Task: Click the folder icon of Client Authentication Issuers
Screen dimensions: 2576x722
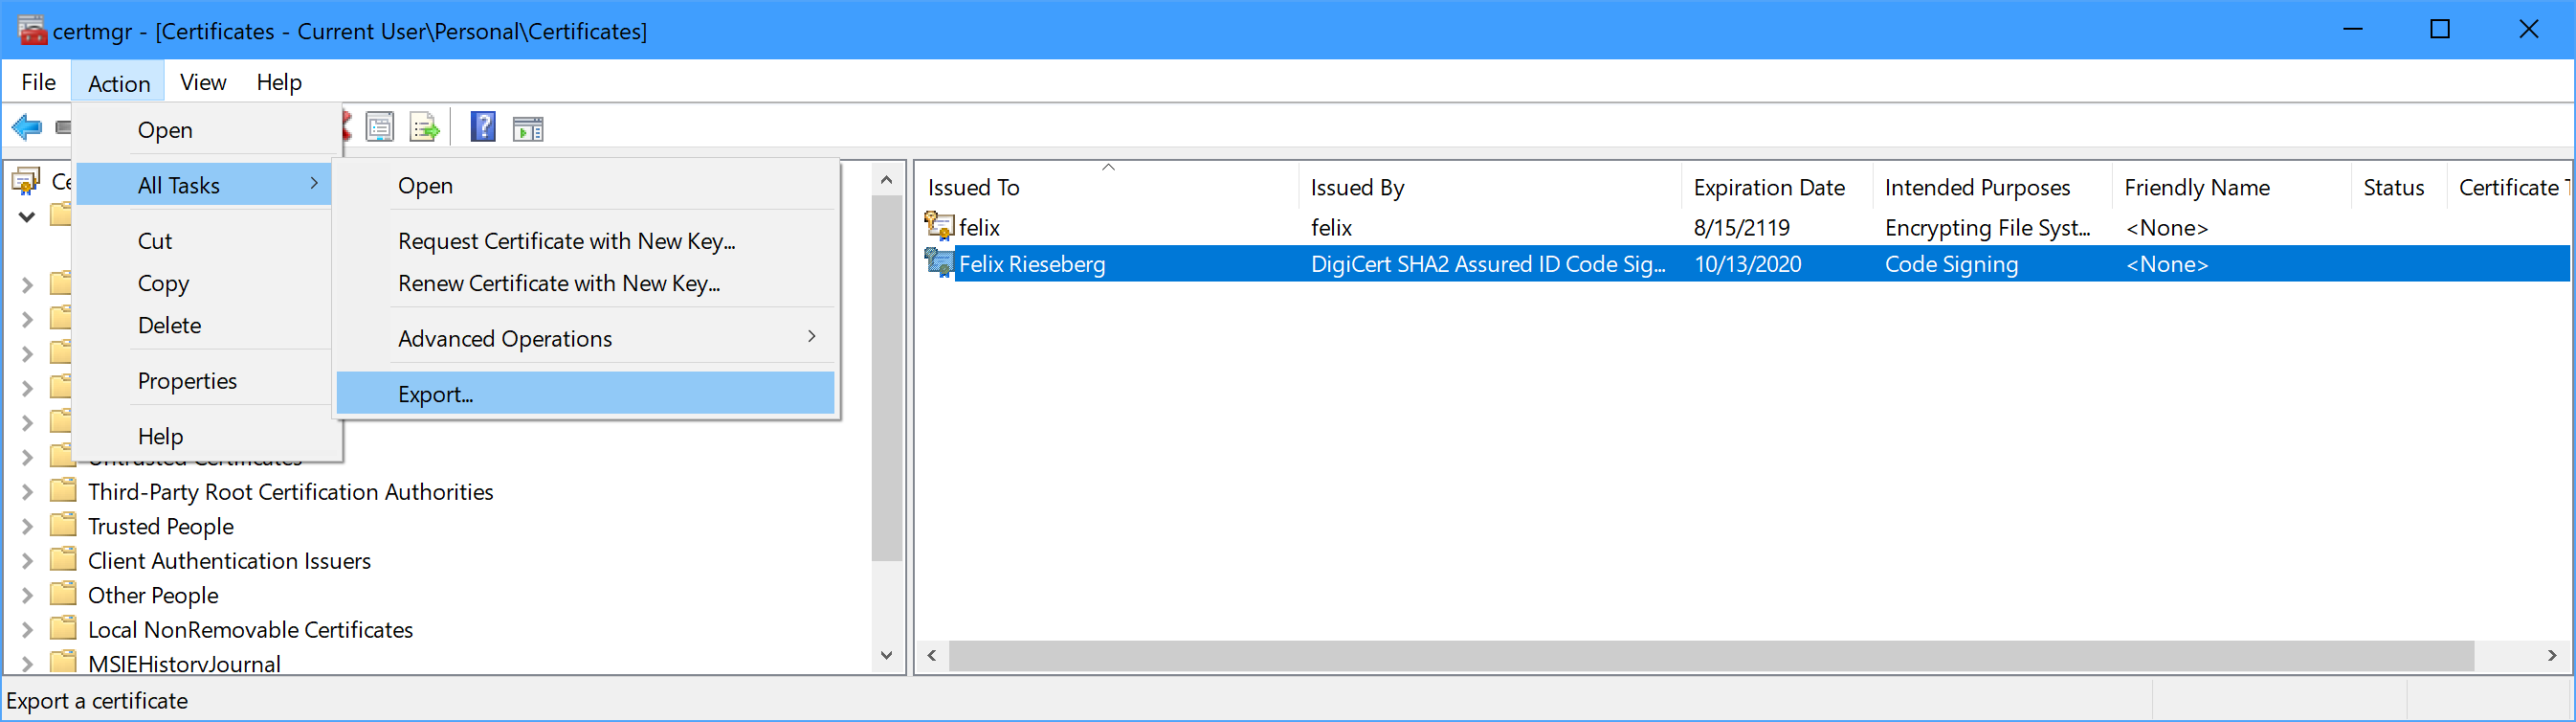Action: [x=63, y=559]
